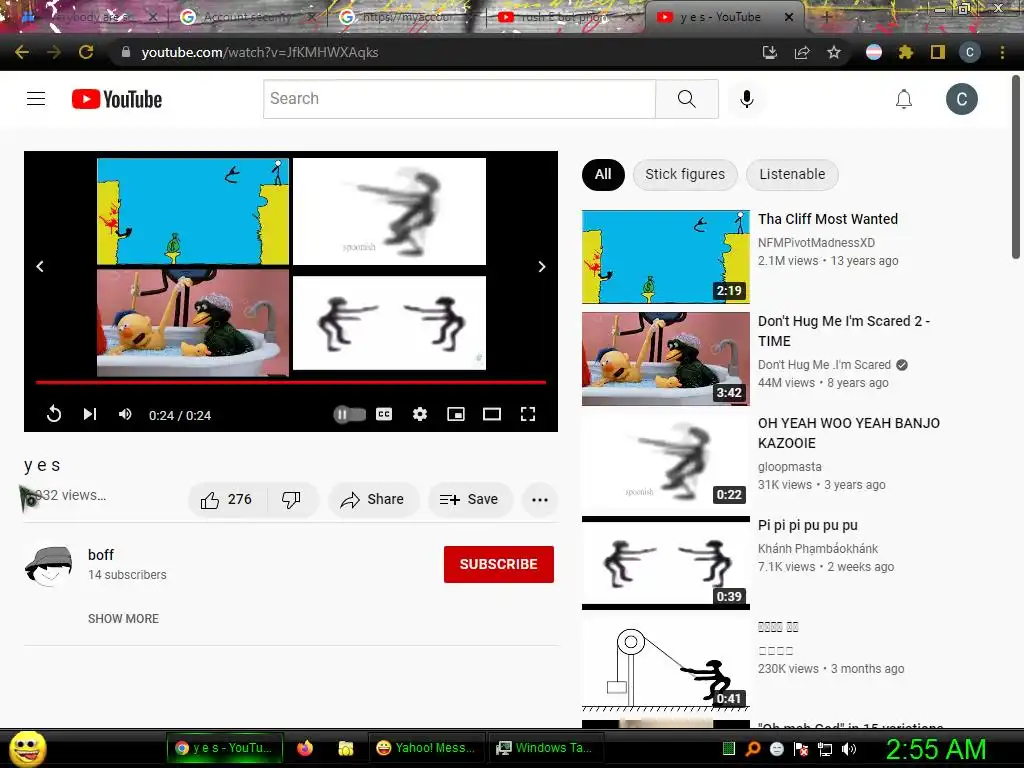Open Chrome profile C icon

coord(970,52)
